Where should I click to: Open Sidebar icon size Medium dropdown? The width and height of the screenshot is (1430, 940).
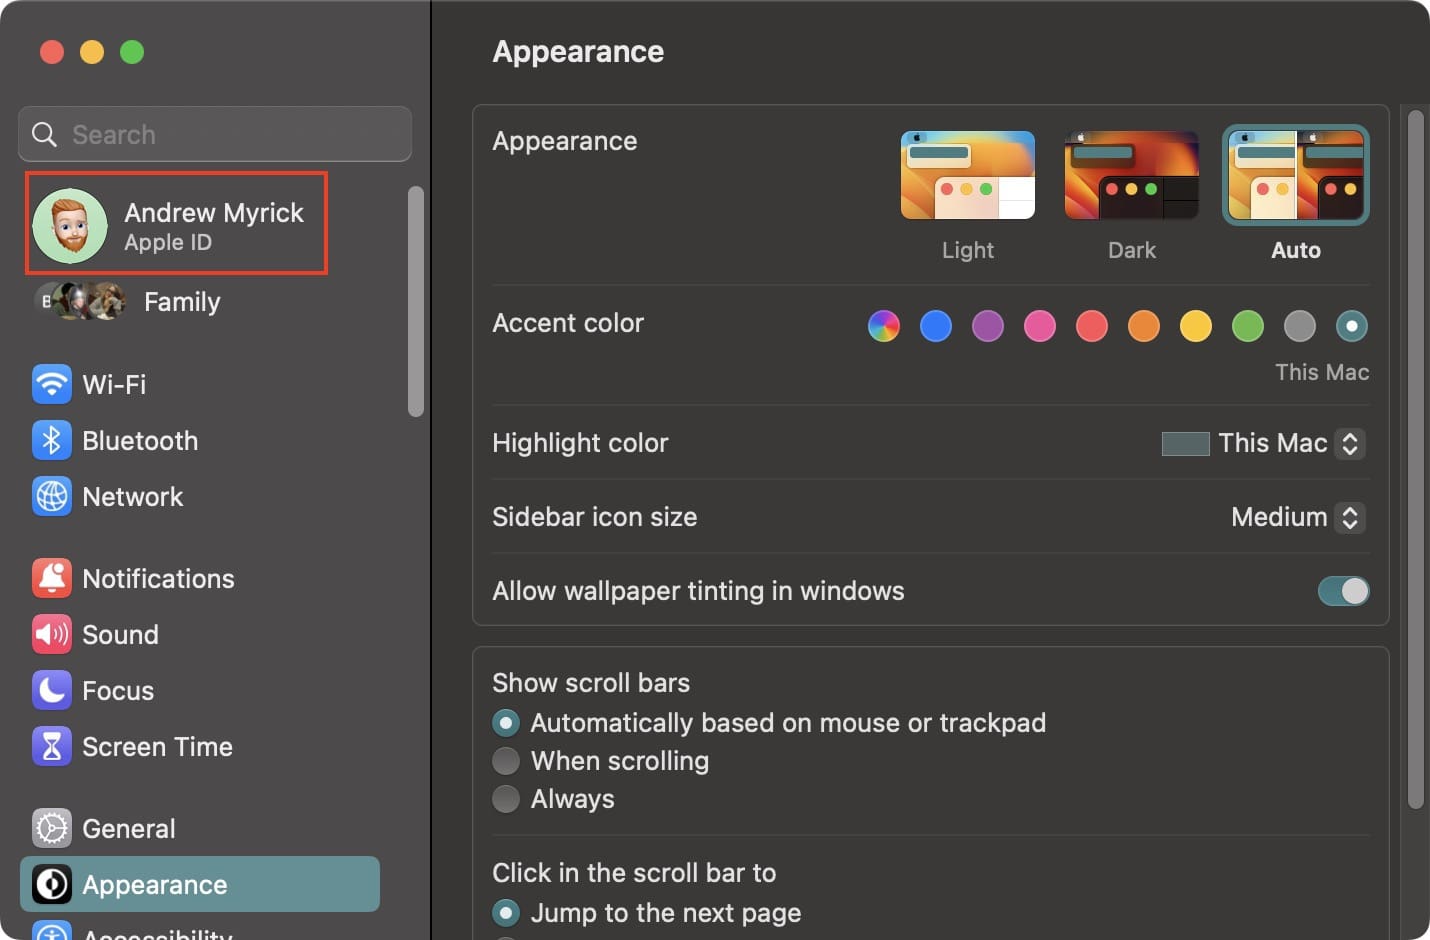pos(1298,517)
